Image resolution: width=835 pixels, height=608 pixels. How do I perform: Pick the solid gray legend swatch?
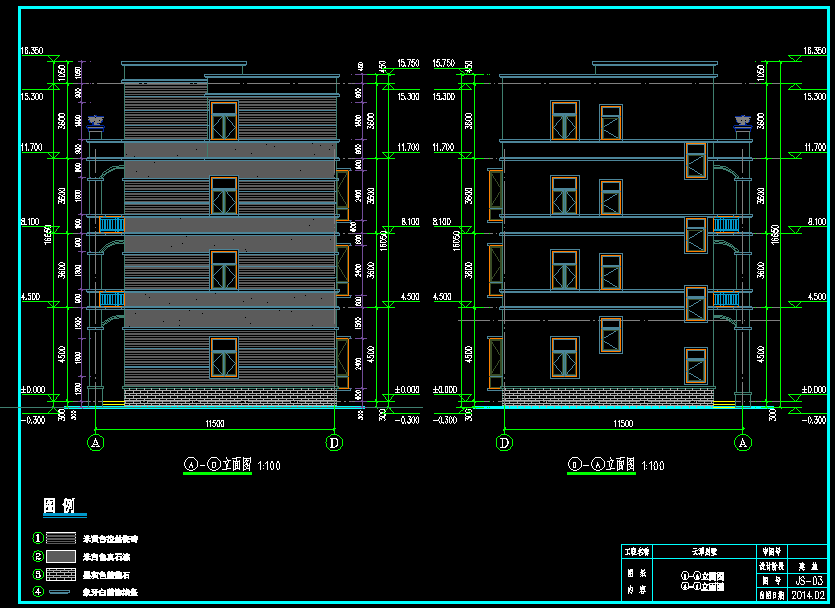(x=63, y=556)
